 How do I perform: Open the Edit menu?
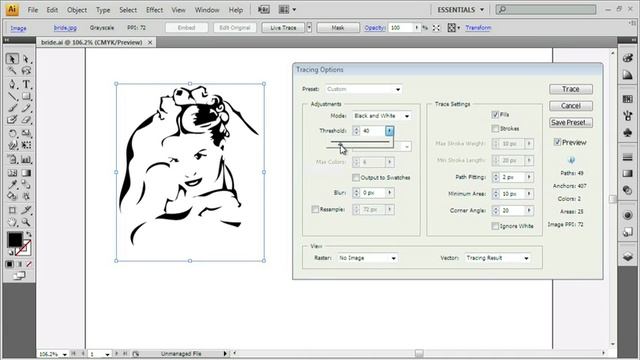[52, 10]
